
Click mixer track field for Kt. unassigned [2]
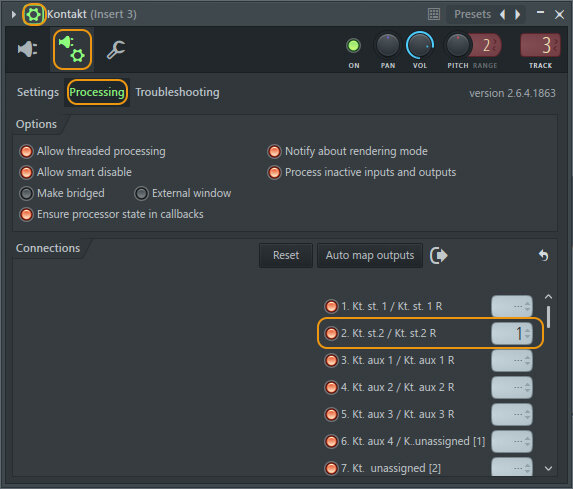[512, 467]
